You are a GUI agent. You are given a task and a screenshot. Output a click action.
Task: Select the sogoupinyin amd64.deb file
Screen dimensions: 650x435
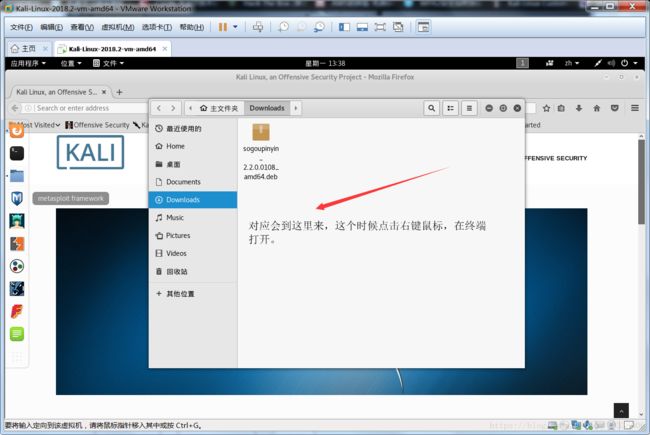261,152
